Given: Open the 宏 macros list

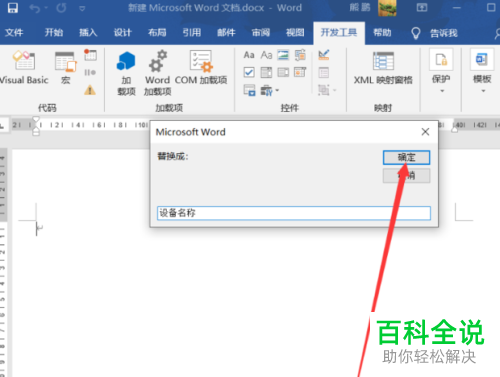Looking at the screenshot, I should pyautogui.click(x=66, y=68).
